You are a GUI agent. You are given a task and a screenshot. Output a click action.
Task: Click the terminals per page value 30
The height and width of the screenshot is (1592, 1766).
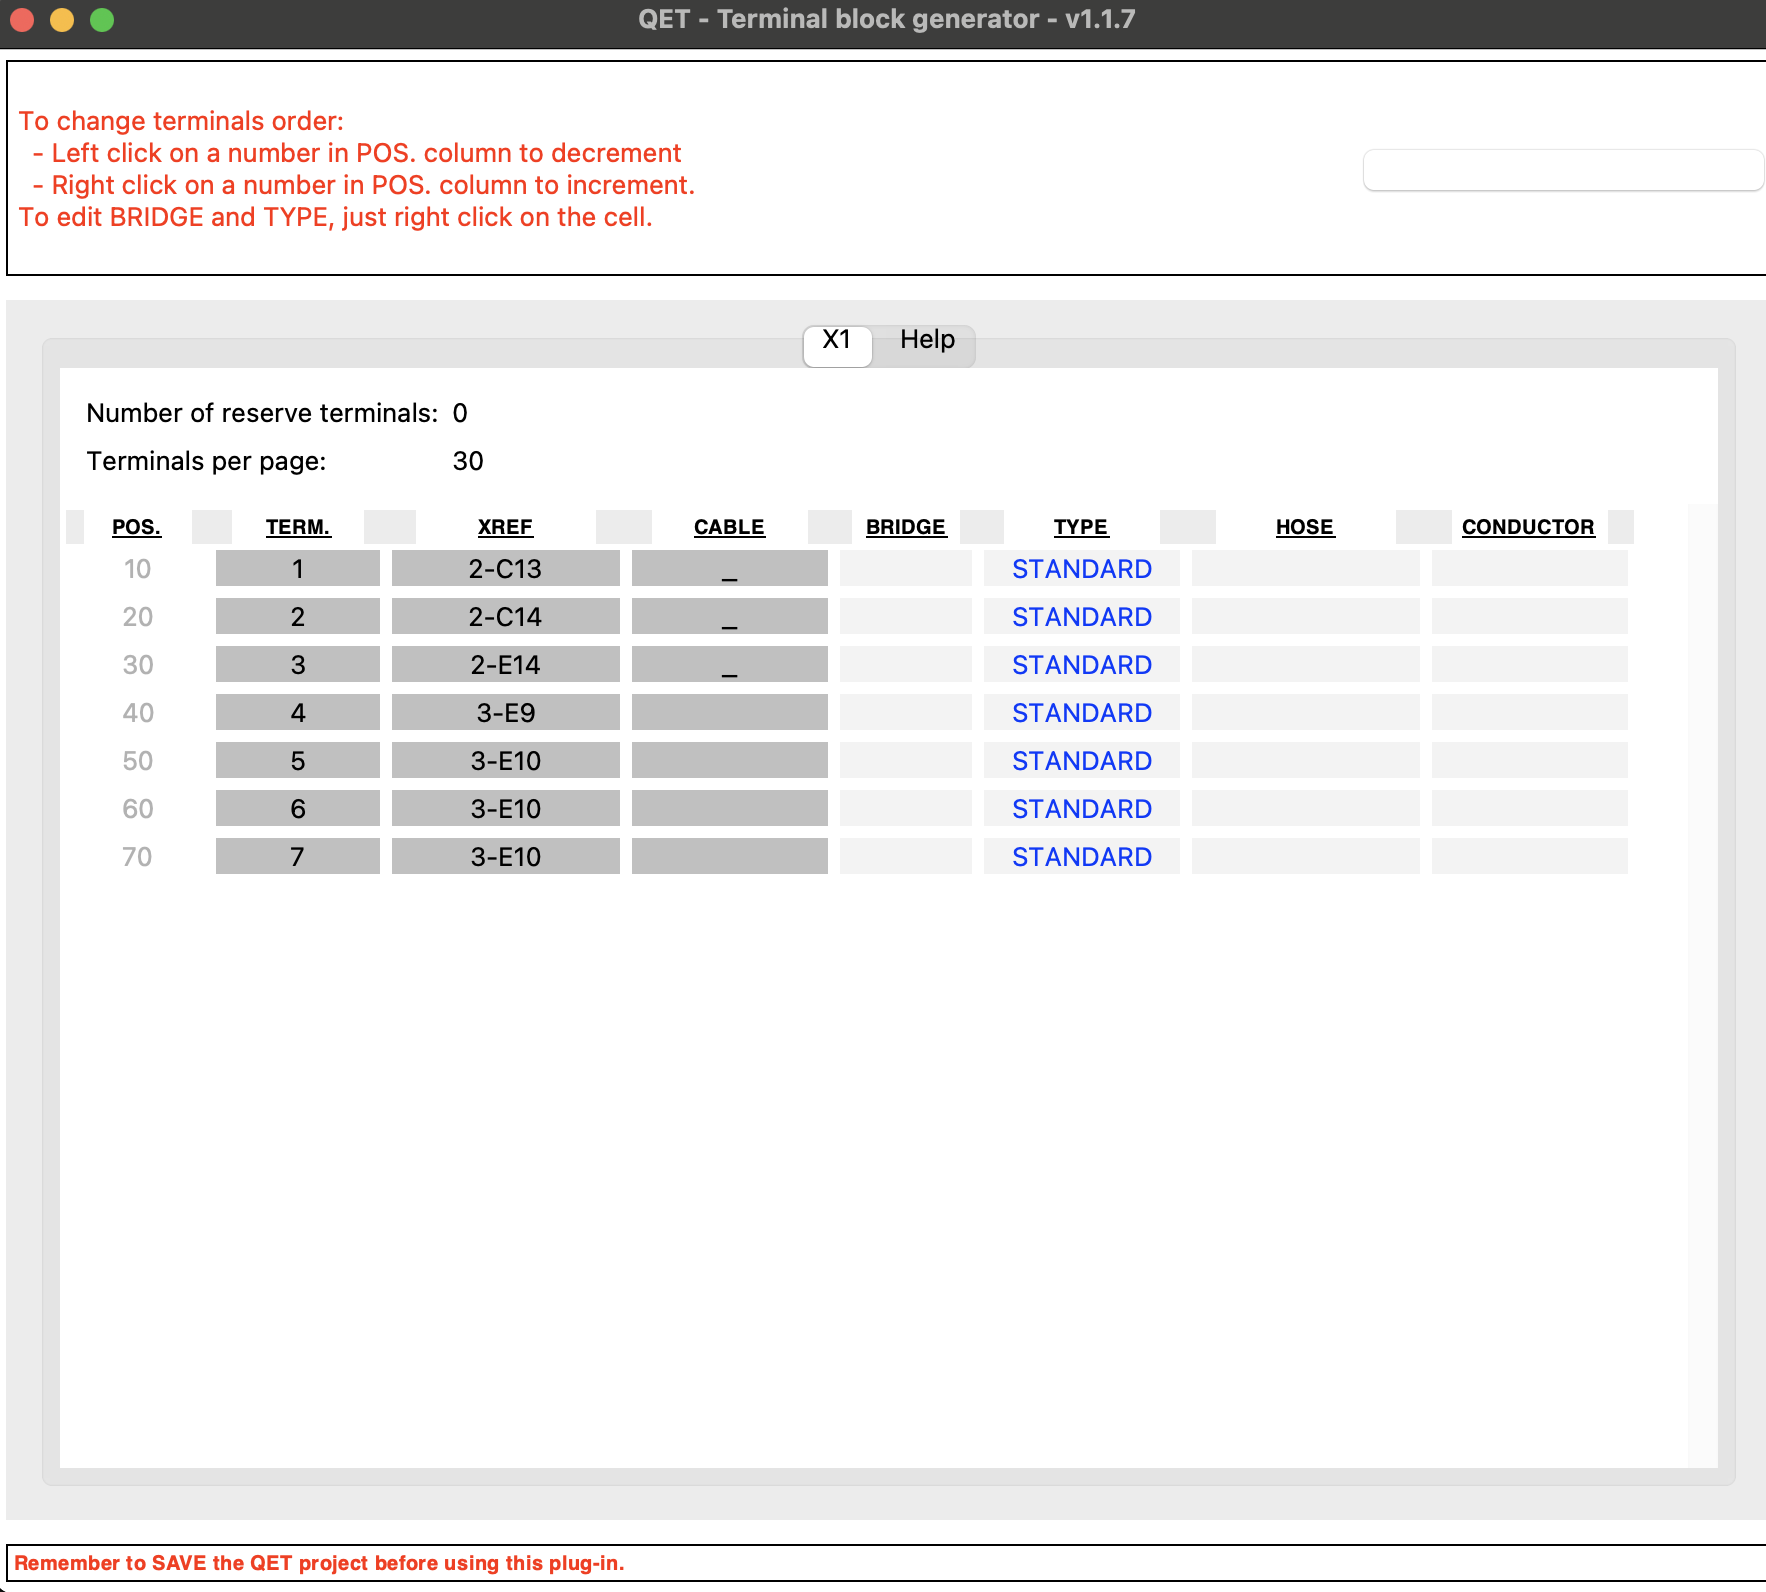(468, 461)
